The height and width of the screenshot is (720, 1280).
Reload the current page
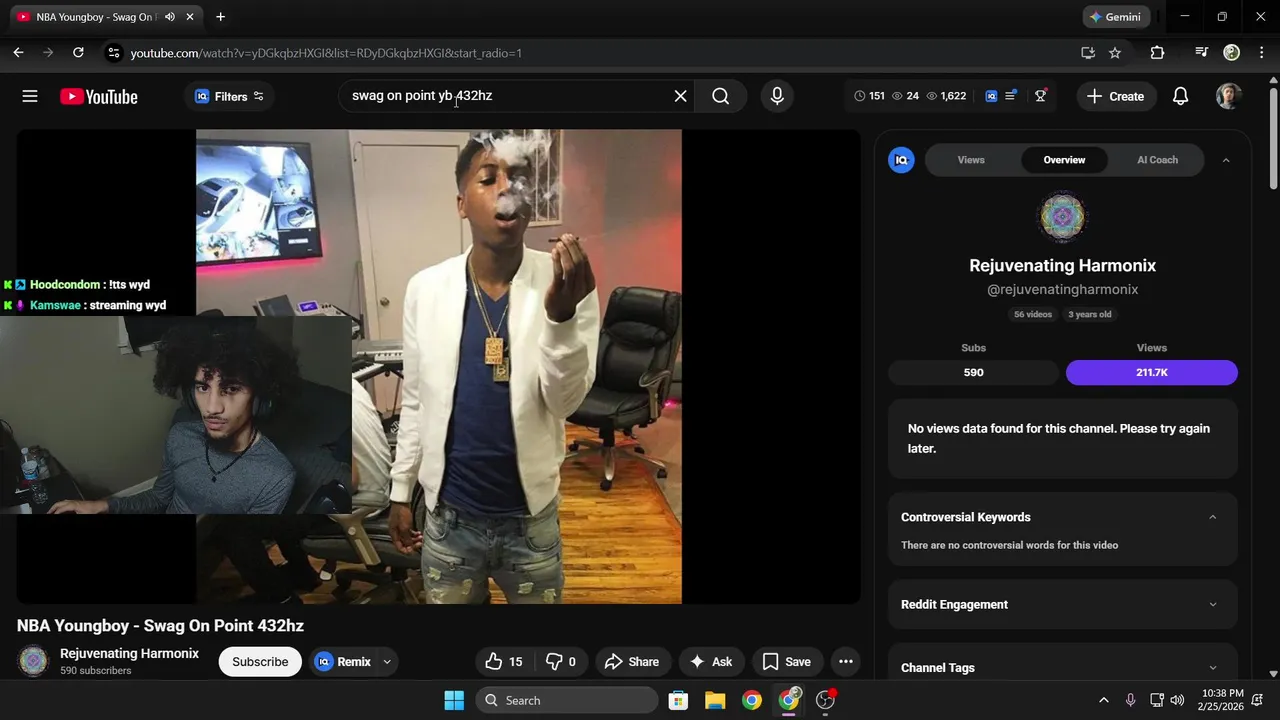(78, 52)
